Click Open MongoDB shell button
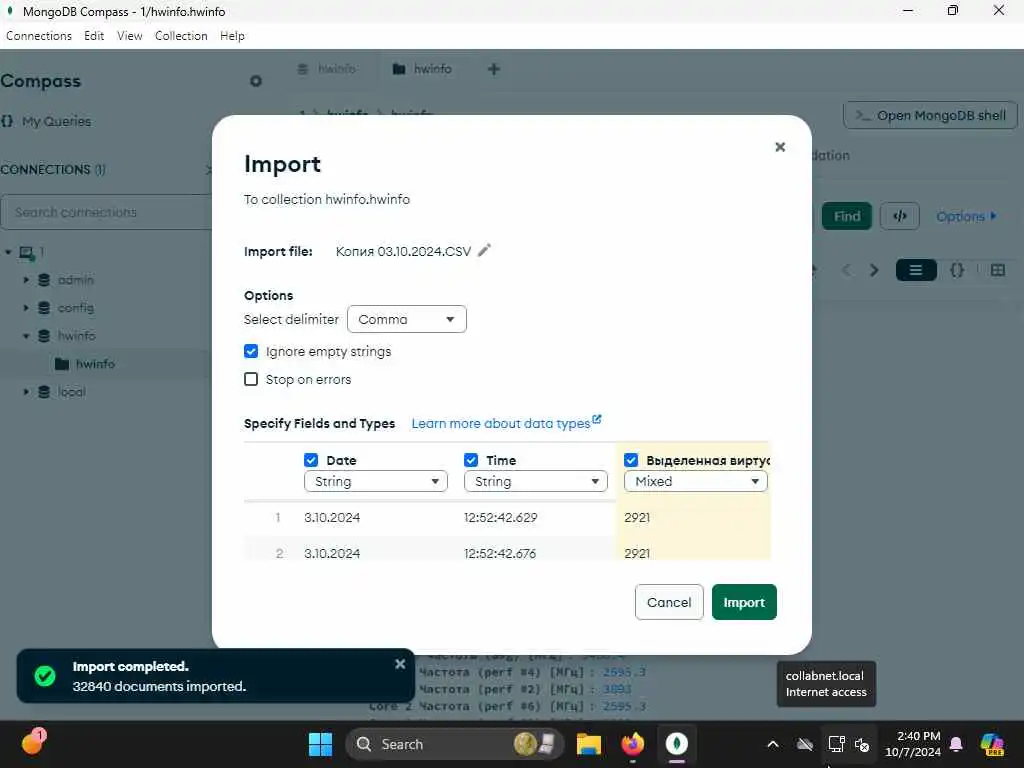1024x768 pixels. [x=930, y=116]
